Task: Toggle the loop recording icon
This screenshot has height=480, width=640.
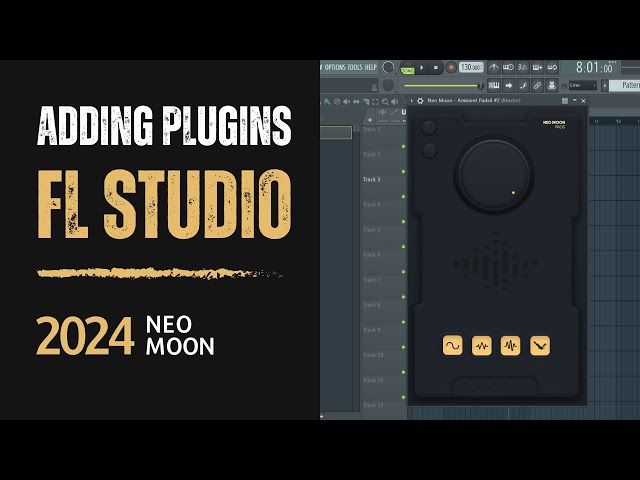Action: click(x=552, y=67)
